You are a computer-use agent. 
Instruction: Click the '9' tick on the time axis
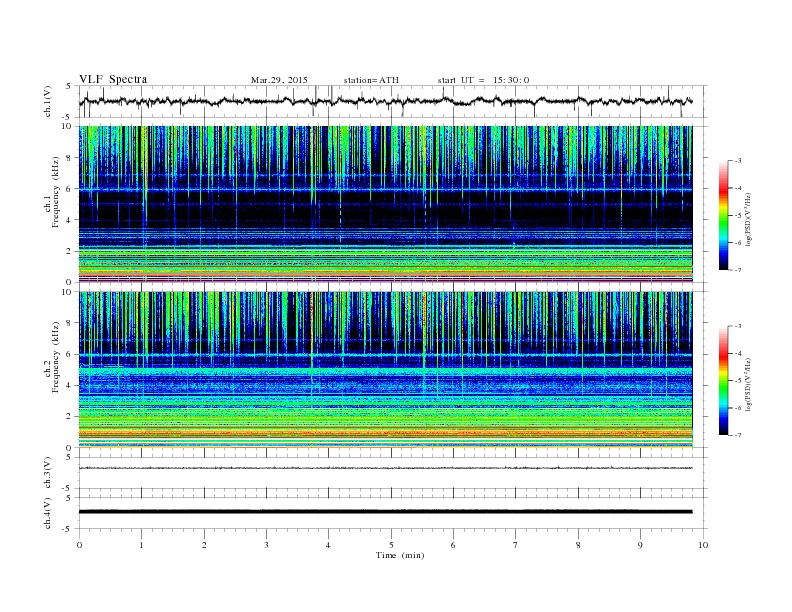click(x=640, y=545)
